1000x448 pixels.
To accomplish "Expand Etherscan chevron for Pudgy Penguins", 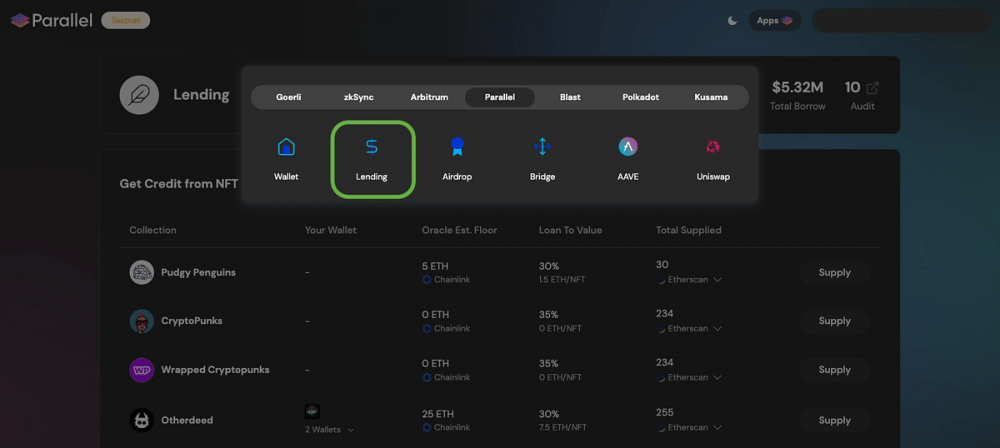I will pyautogui.click(x=717, y=280).
